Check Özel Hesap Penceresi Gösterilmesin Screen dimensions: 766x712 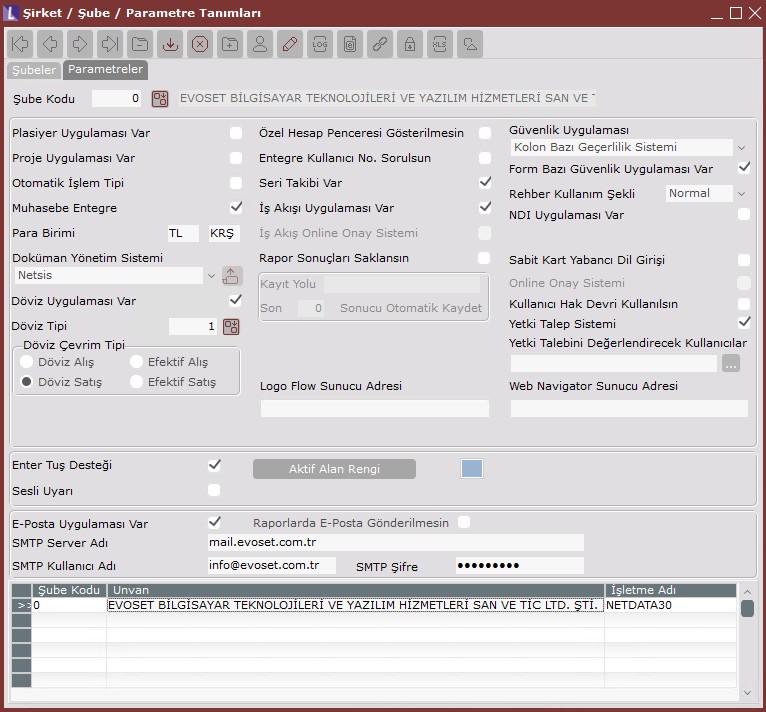[x=485, y=133]
